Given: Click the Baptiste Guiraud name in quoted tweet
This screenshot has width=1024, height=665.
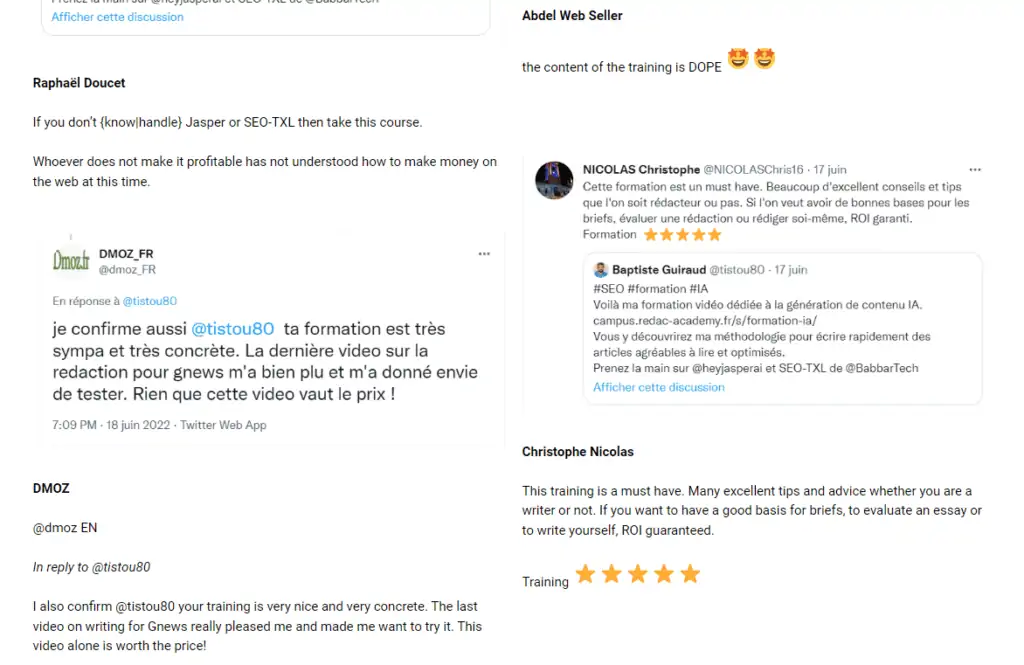Looking at the screenshot, I should pos(659,269).
